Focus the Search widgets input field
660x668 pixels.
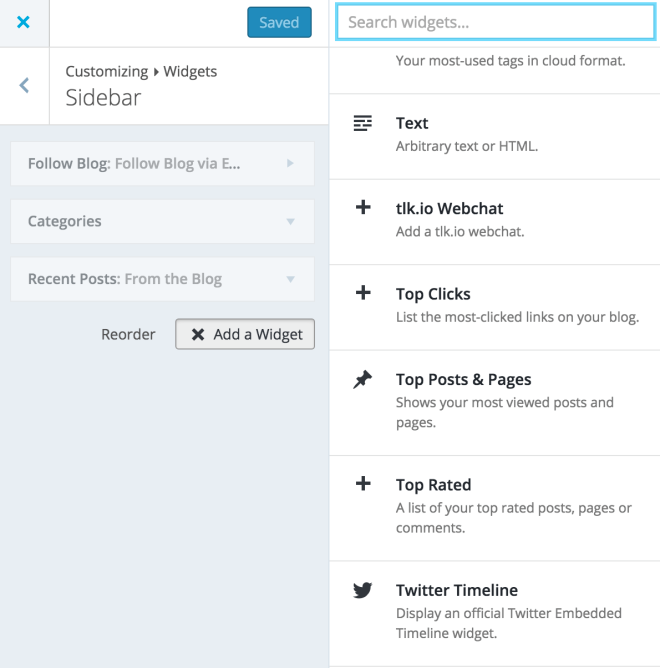[495, 22]
